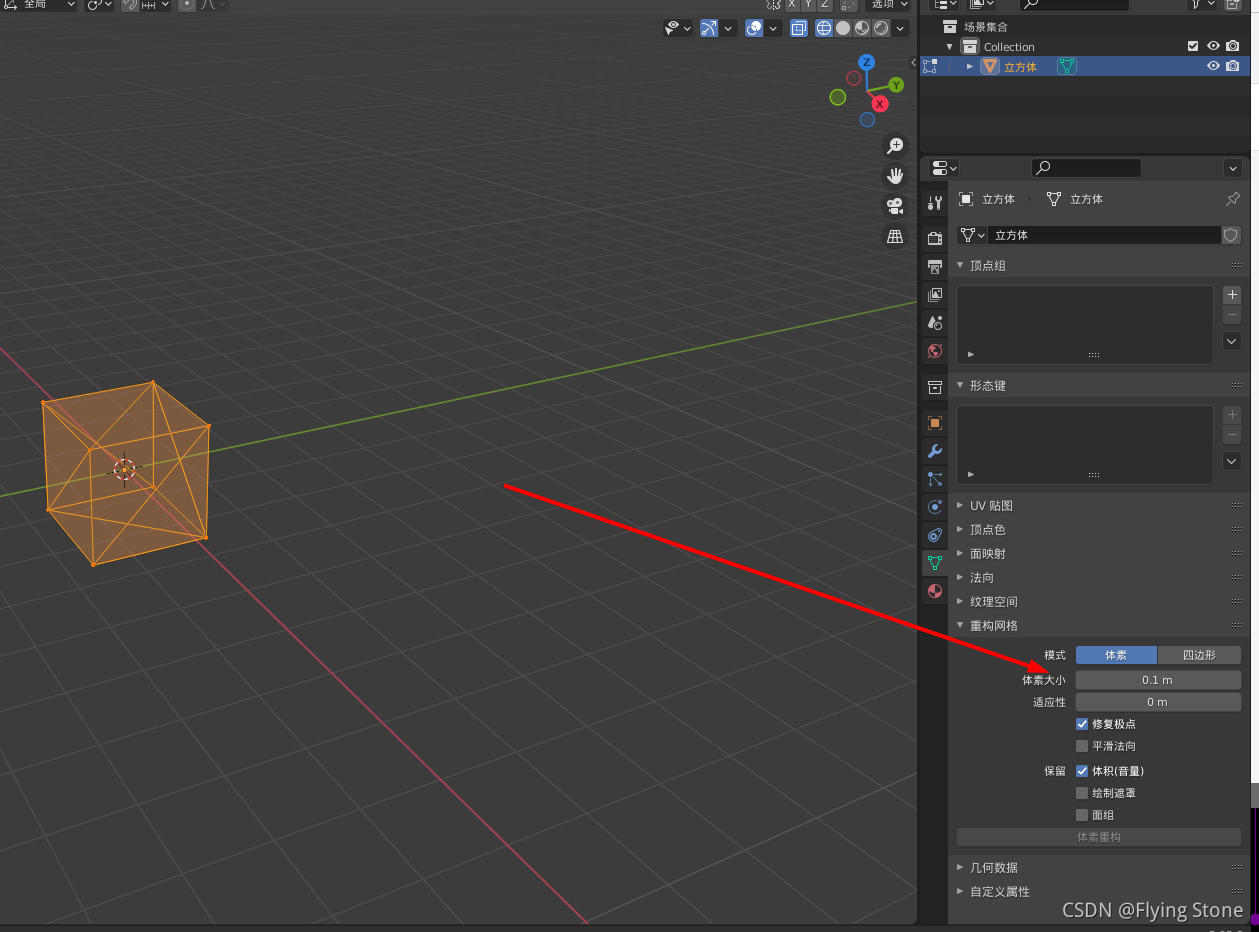Viewport: 1259px width, 932px height.
Task: Expand 立方体 object in outliner tree
Action: pos(969,66)
